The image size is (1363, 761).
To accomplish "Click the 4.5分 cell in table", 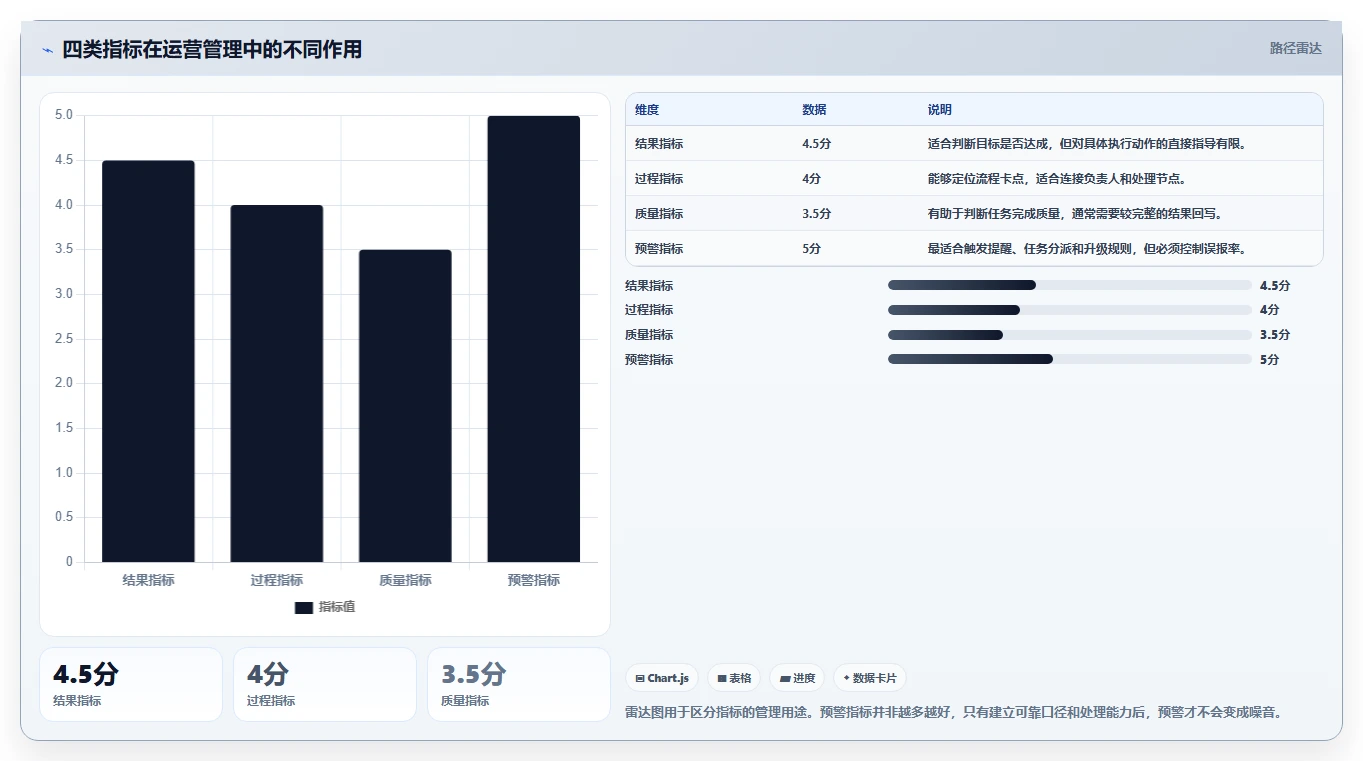I will (816, 144).
